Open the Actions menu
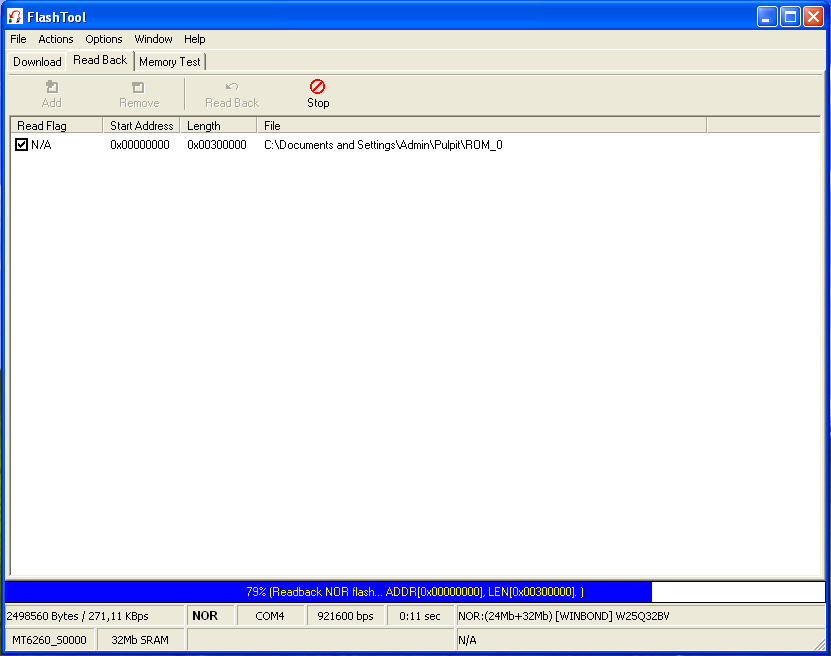This screenshot has height=656, width=831. (x=56, y=39)
